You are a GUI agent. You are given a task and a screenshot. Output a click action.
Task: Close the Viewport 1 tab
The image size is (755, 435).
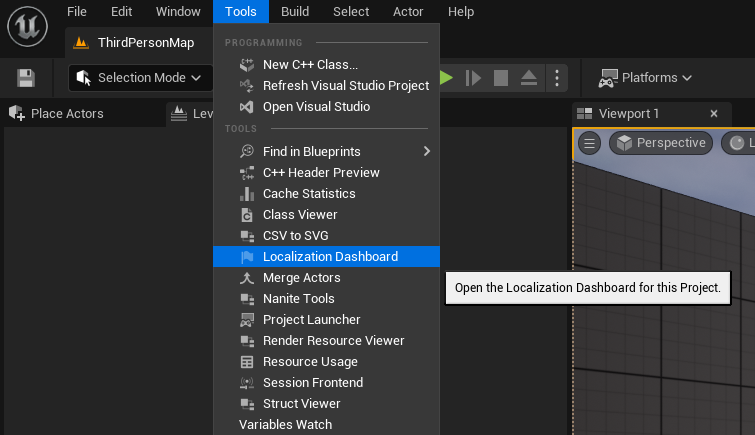[714, 114]
